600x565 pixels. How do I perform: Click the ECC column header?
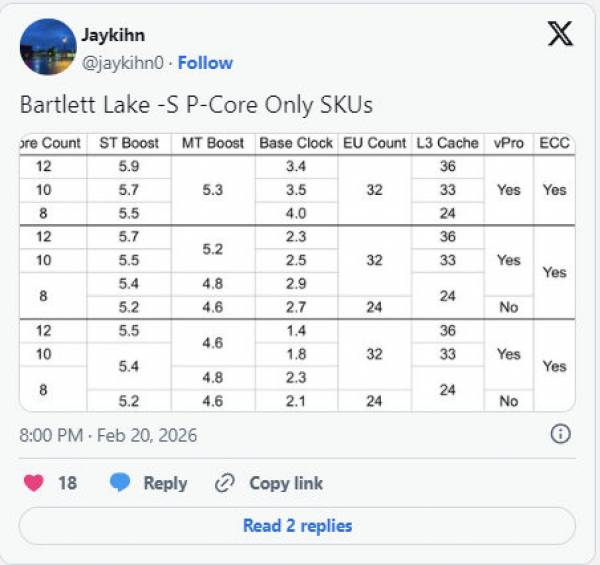554,143
